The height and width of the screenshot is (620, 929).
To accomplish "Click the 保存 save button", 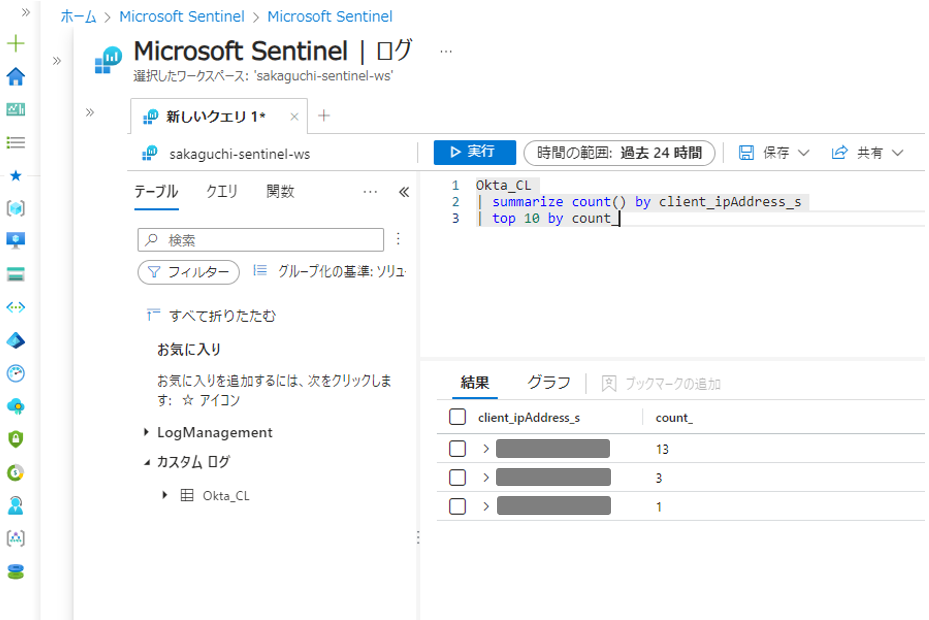I will point(764,153).
